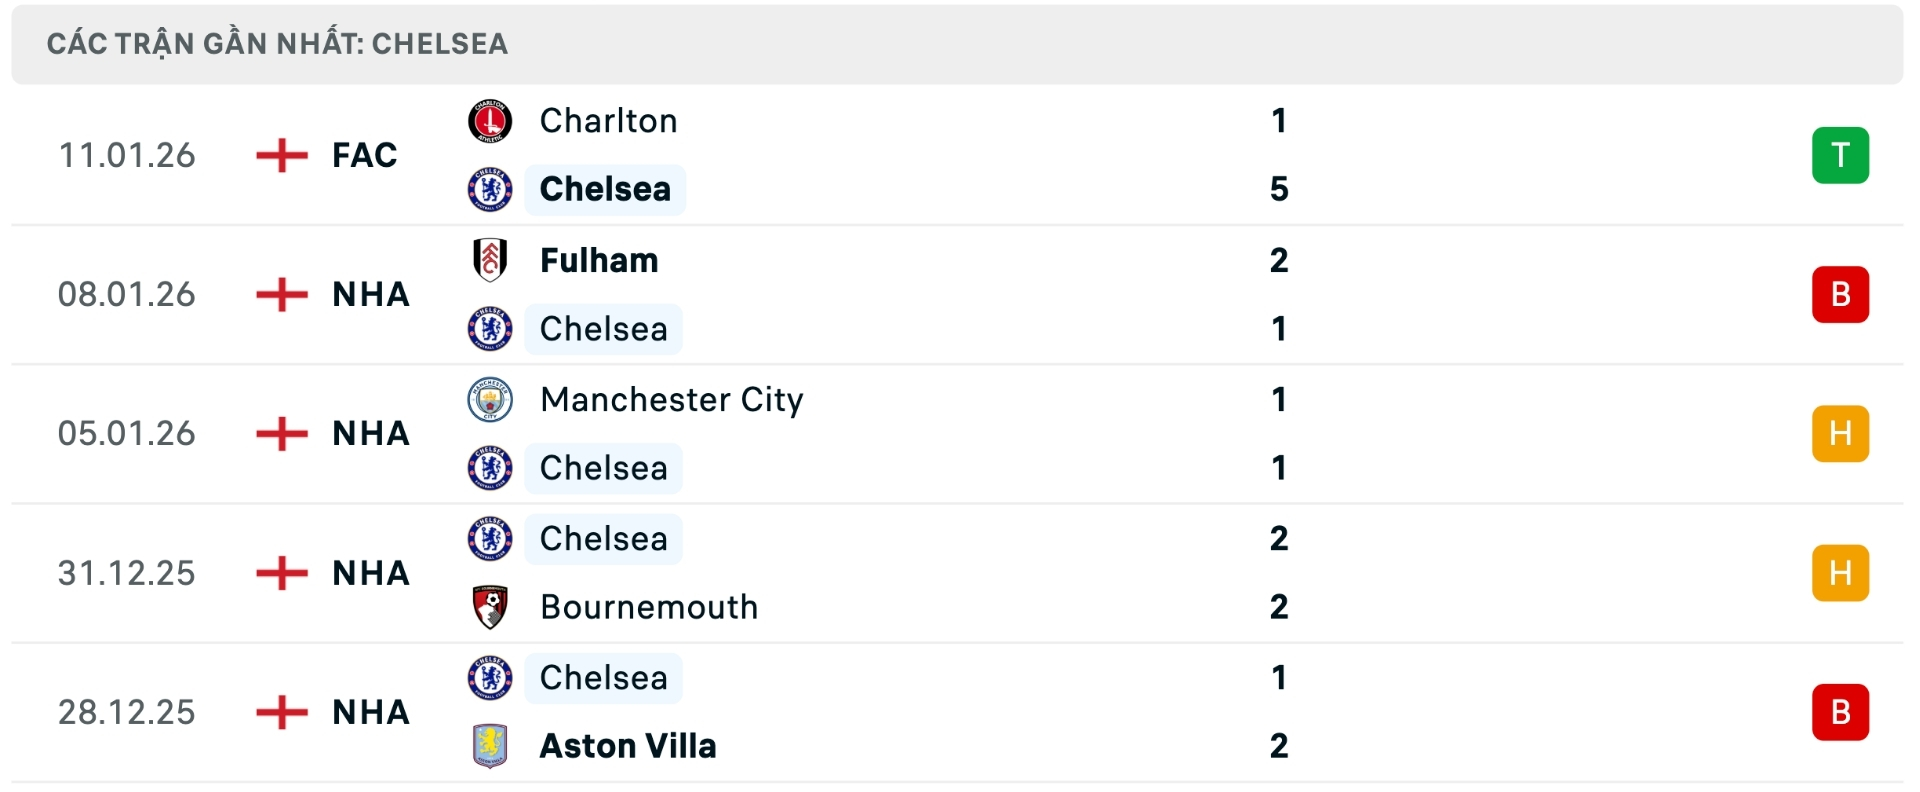The image size is (1920, 792).
Task: Click the Bournemouth club crest icon
Action: [x=489, y=607]
